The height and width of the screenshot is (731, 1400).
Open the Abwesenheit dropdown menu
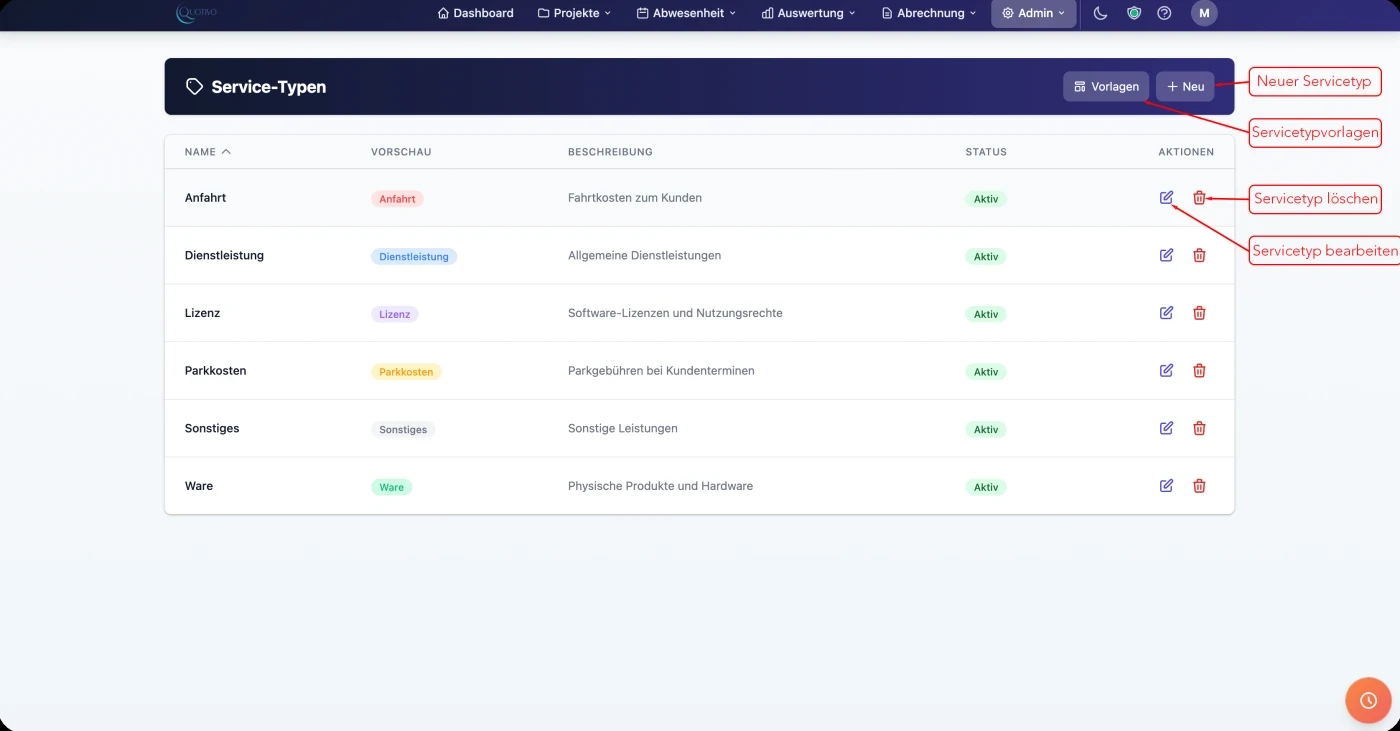click(x=686, y=13)
